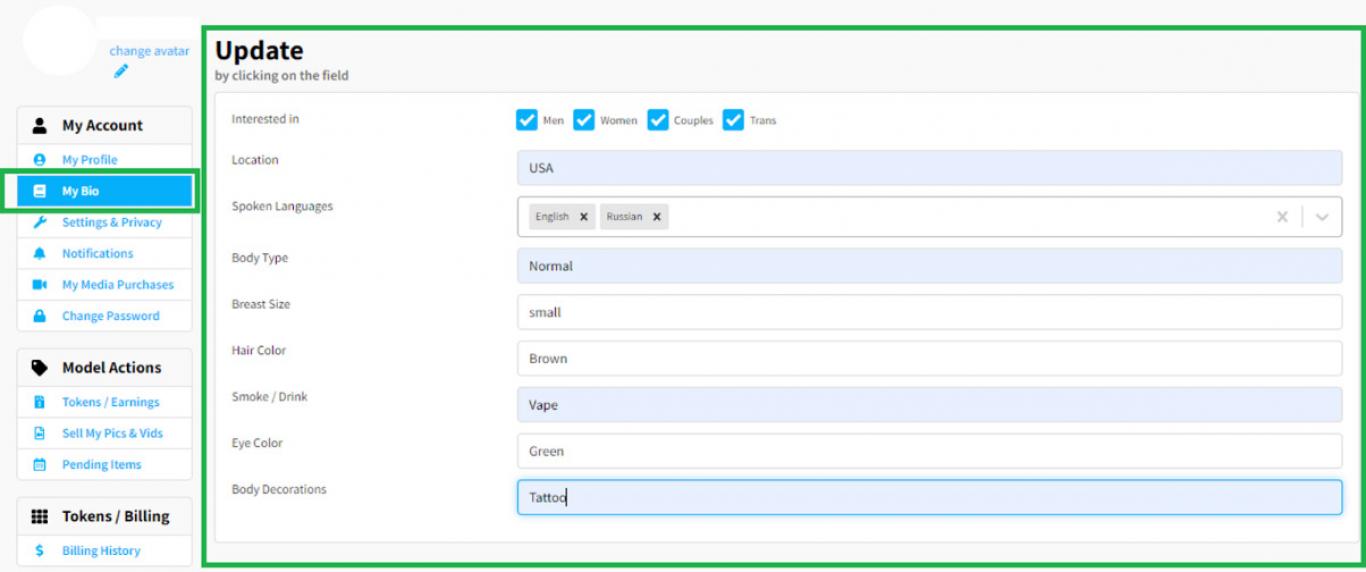Click the My Media Purchases camera icon
Image resolution: width=1366 pixels, height=572 pixels.
(40, 285)
